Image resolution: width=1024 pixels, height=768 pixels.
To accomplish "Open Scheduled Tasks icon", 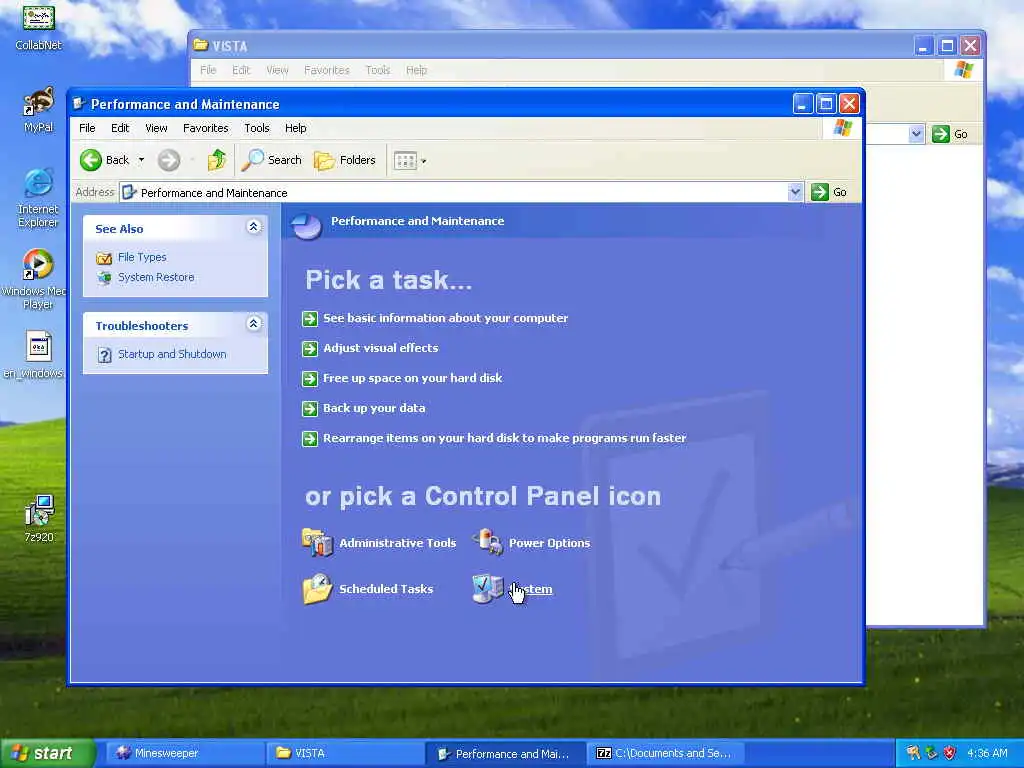I will [317, 589].
